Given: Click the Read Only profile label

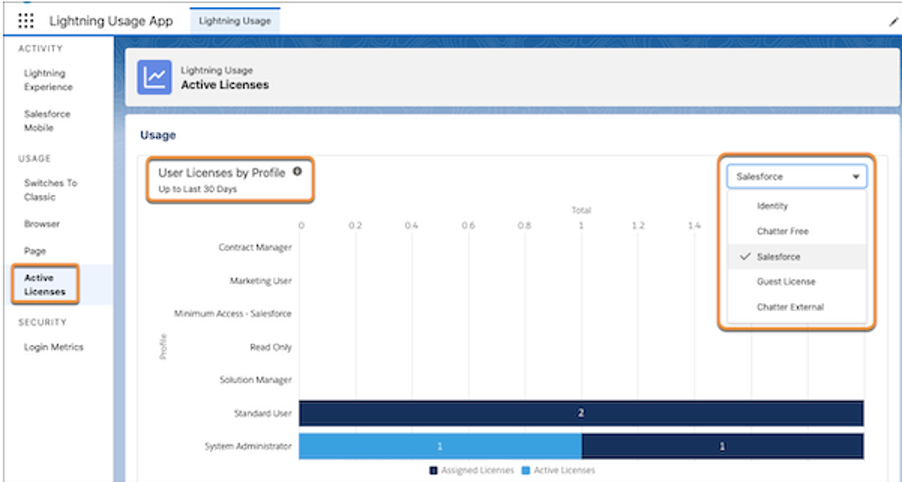Looking at the screenshot, I should tap(271, 347).
